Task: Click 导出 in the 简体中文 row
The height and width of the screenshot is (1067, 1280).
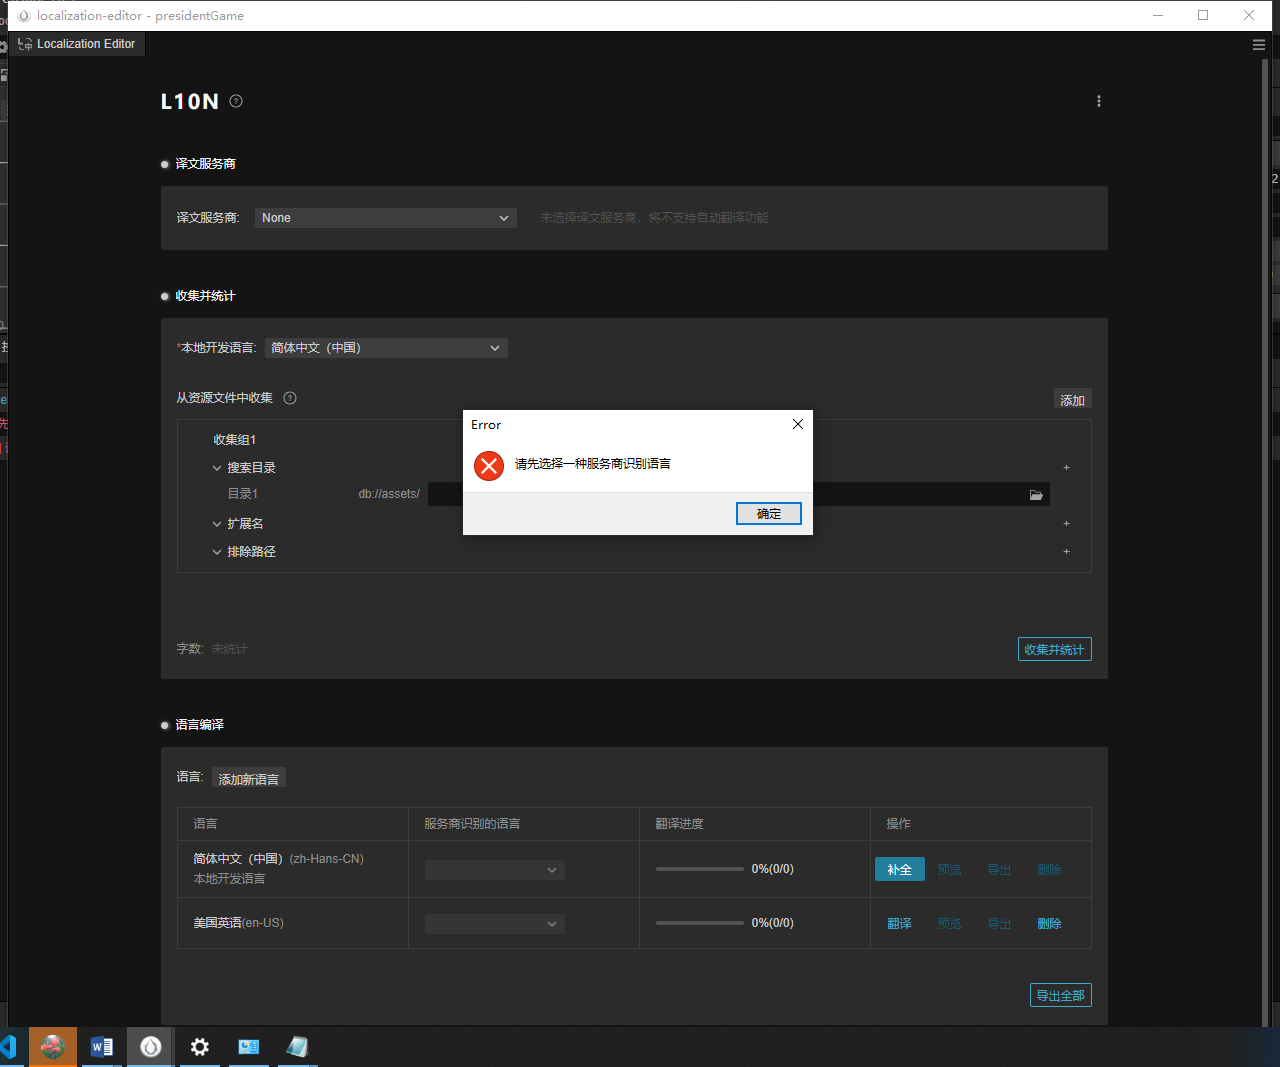Action: (1000, 870)
